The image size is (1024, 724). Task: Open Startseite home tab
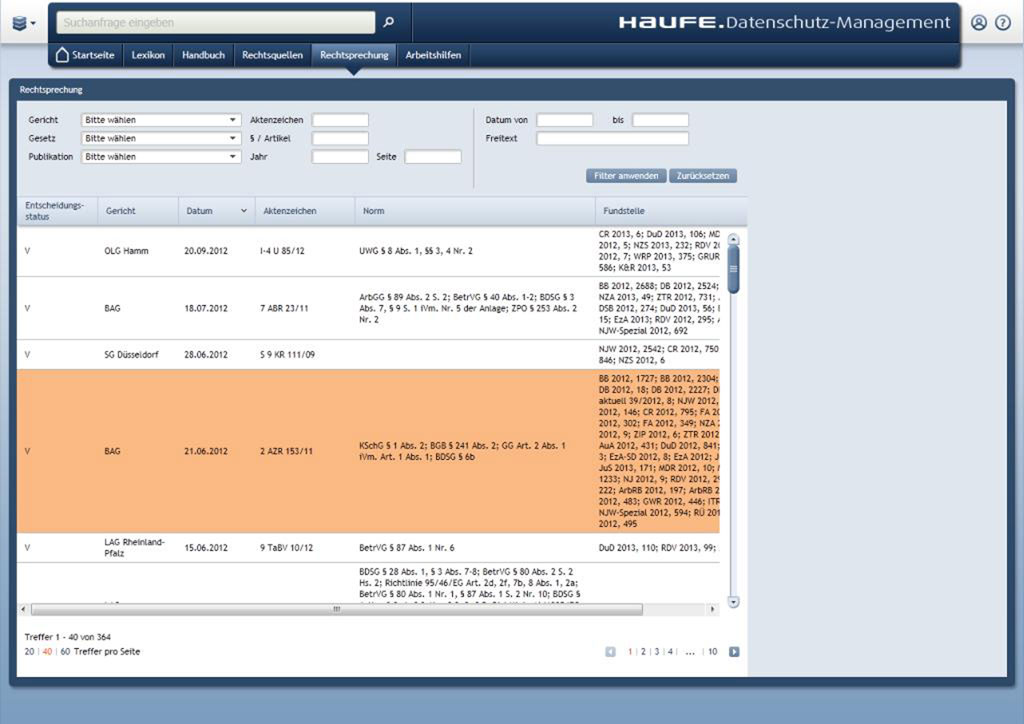[86, 55]
